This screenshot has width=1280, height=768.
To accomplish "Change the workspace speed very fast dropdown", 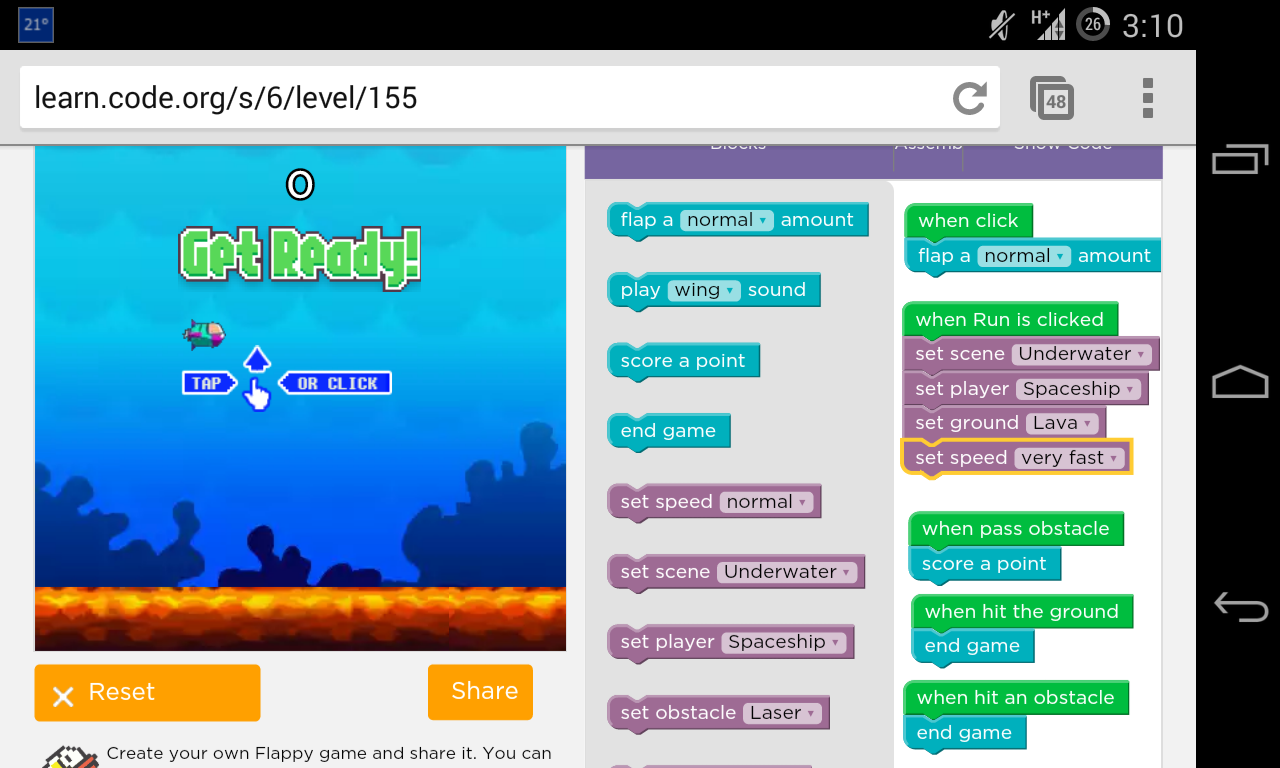I will tap(1069, 458).
